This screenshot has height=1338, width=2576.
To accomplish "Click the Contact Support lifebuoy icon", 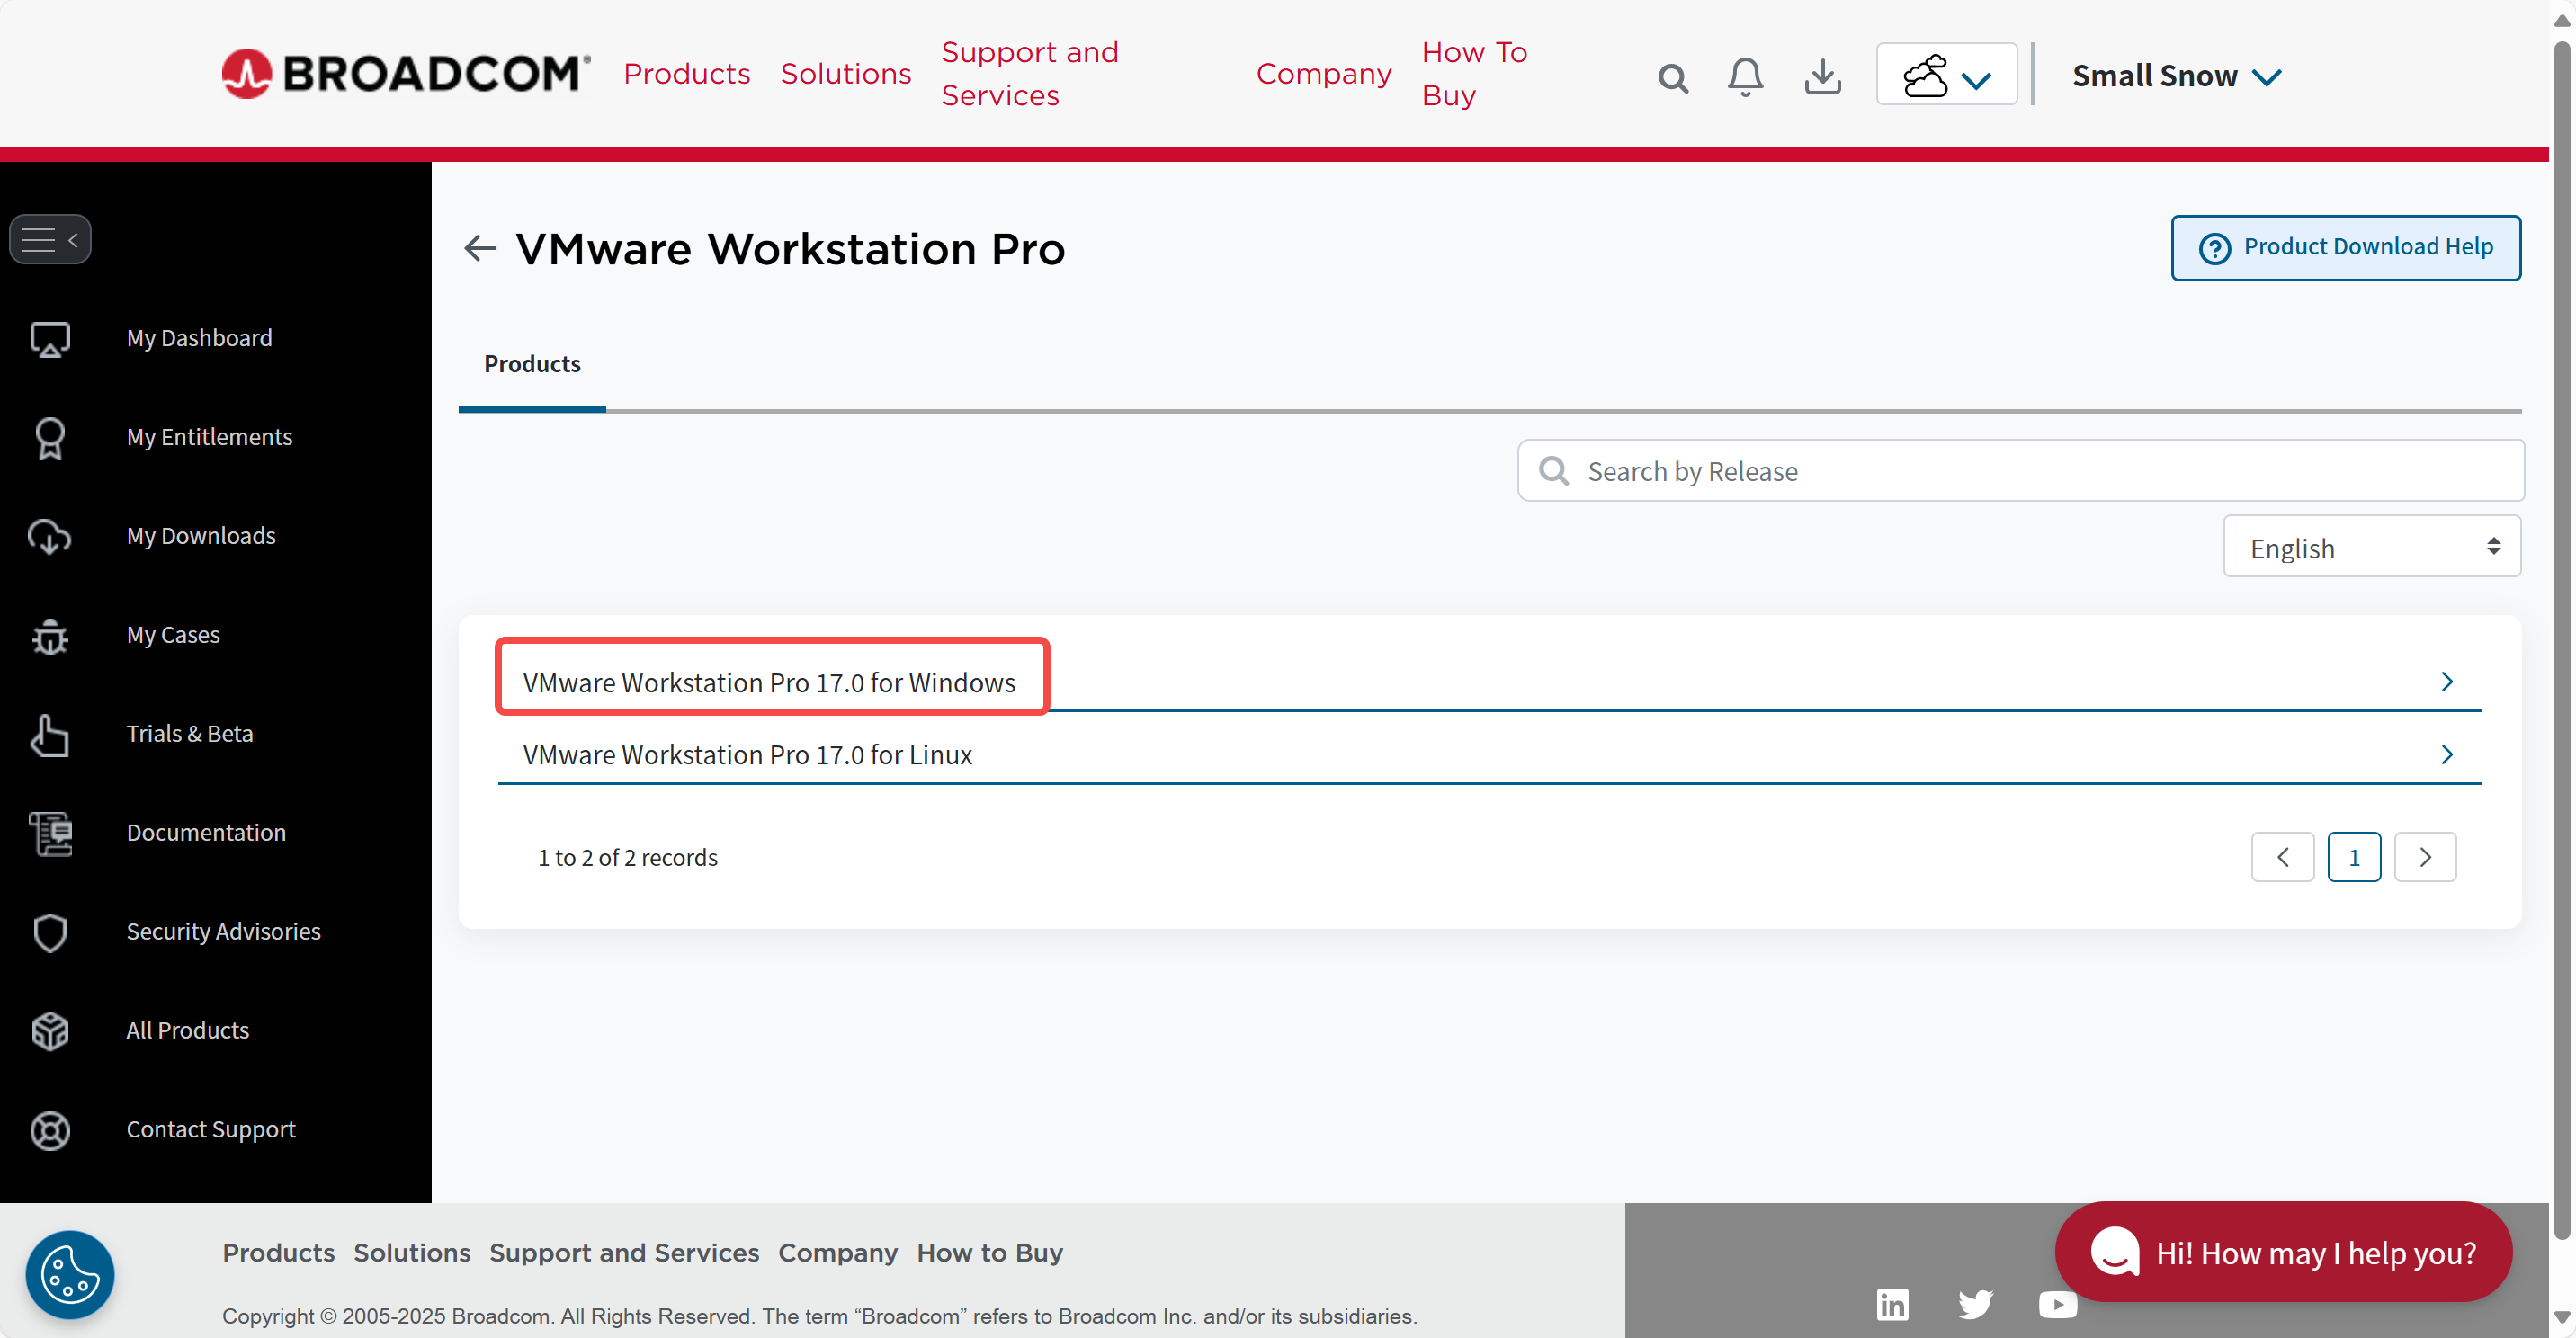I will pos(50,1131).
